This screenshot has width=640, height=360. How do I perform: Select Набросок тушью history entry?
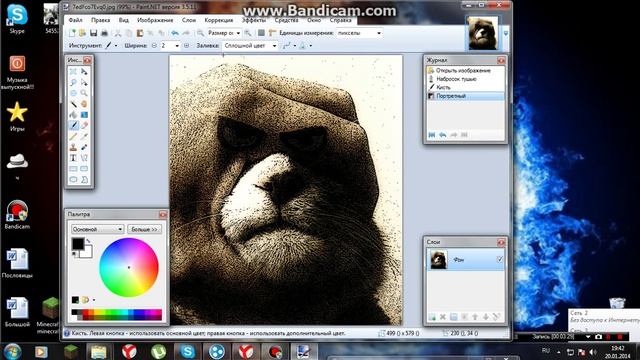[456, 79]
